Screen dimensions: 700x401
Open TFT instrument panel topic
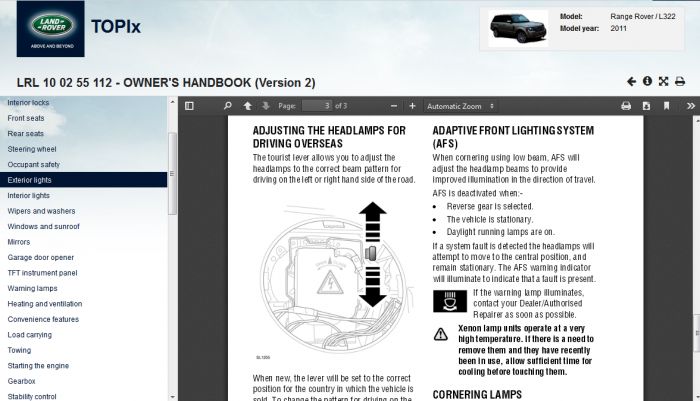(42, 273)
